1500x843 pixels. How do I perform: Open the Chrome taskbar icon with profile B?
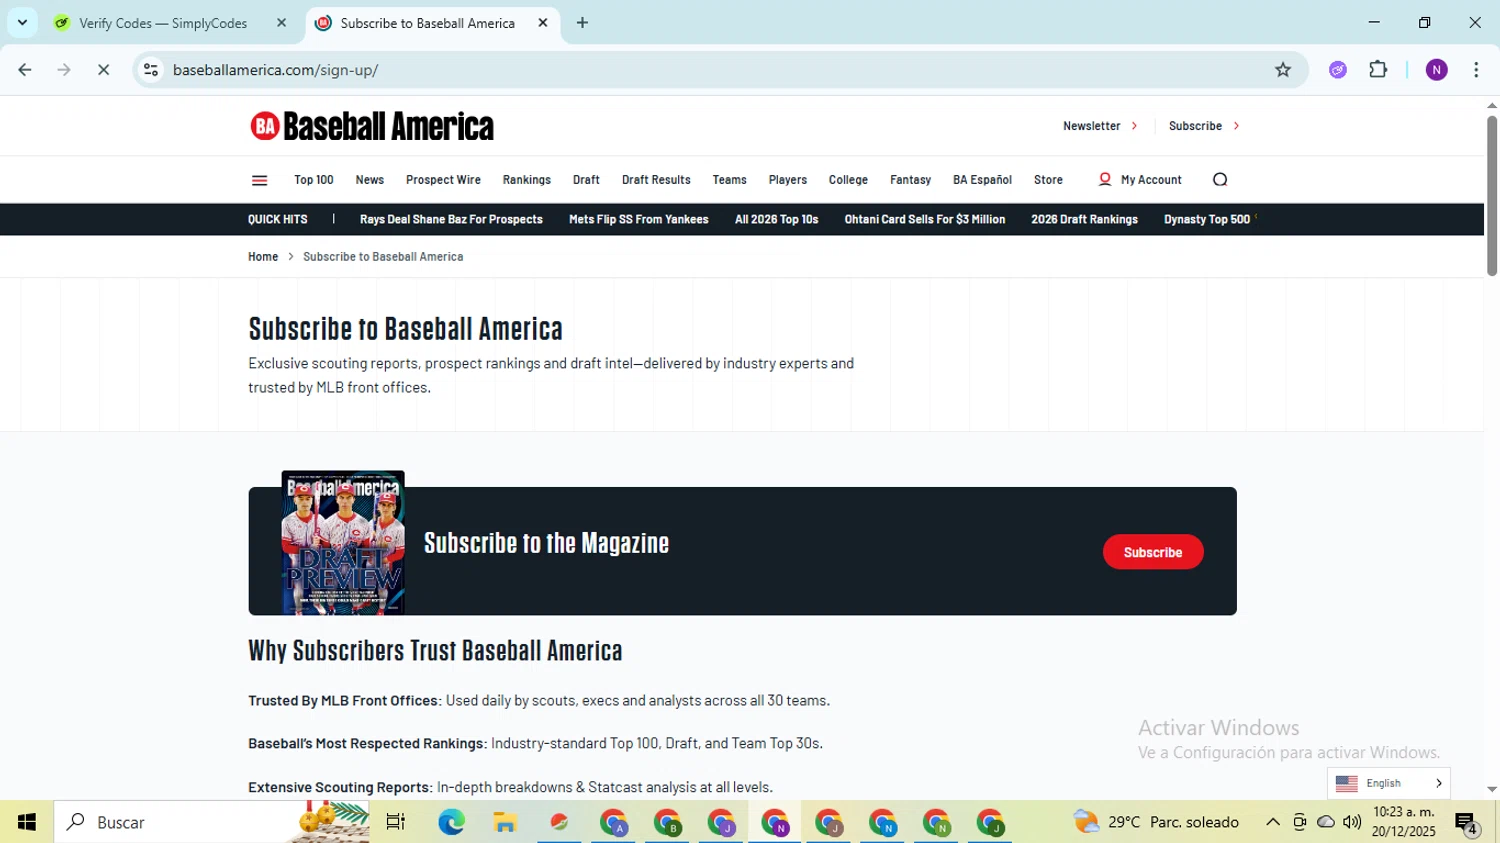667,822
